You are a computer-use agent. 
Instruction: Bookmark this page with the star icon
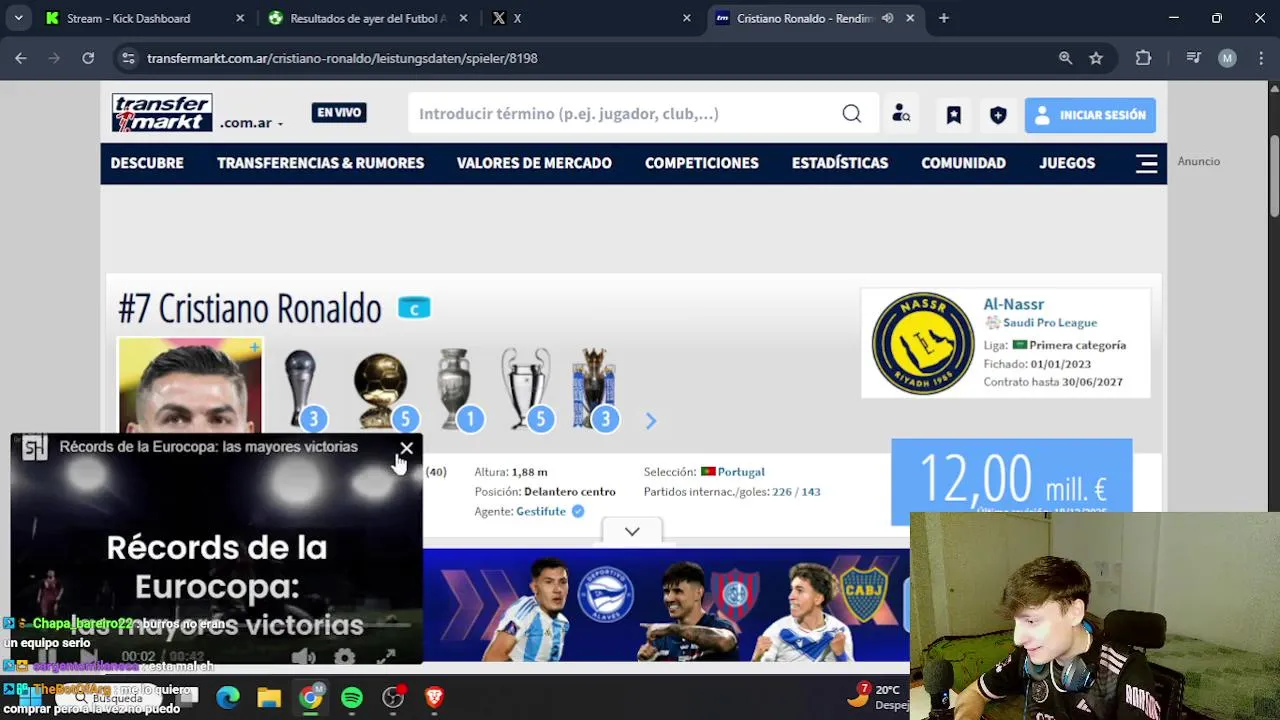(x=1096, y=58)
